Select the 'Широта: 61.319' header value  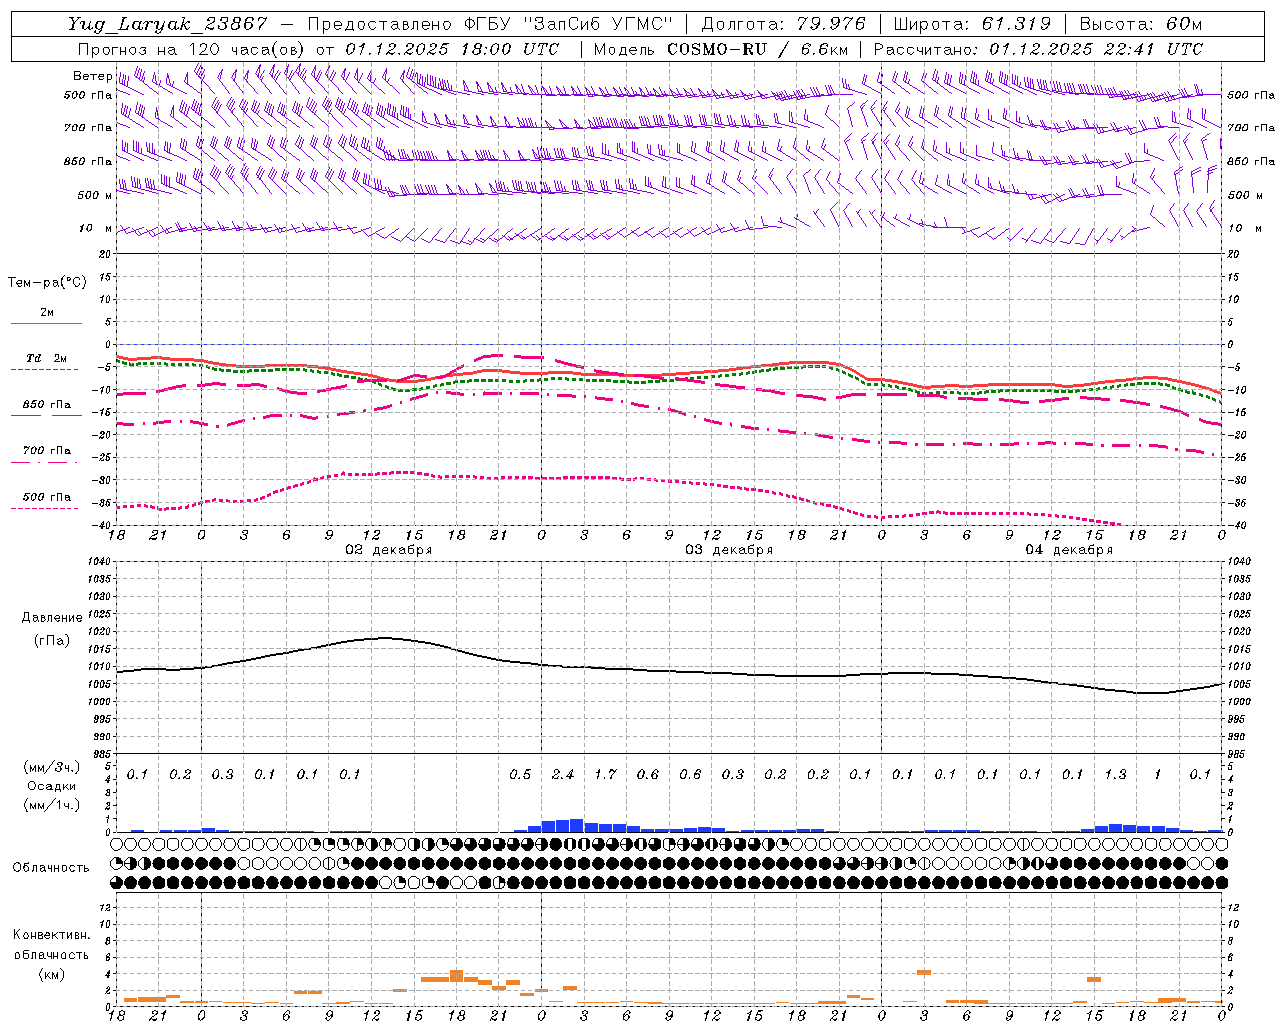tap(972, 24)
